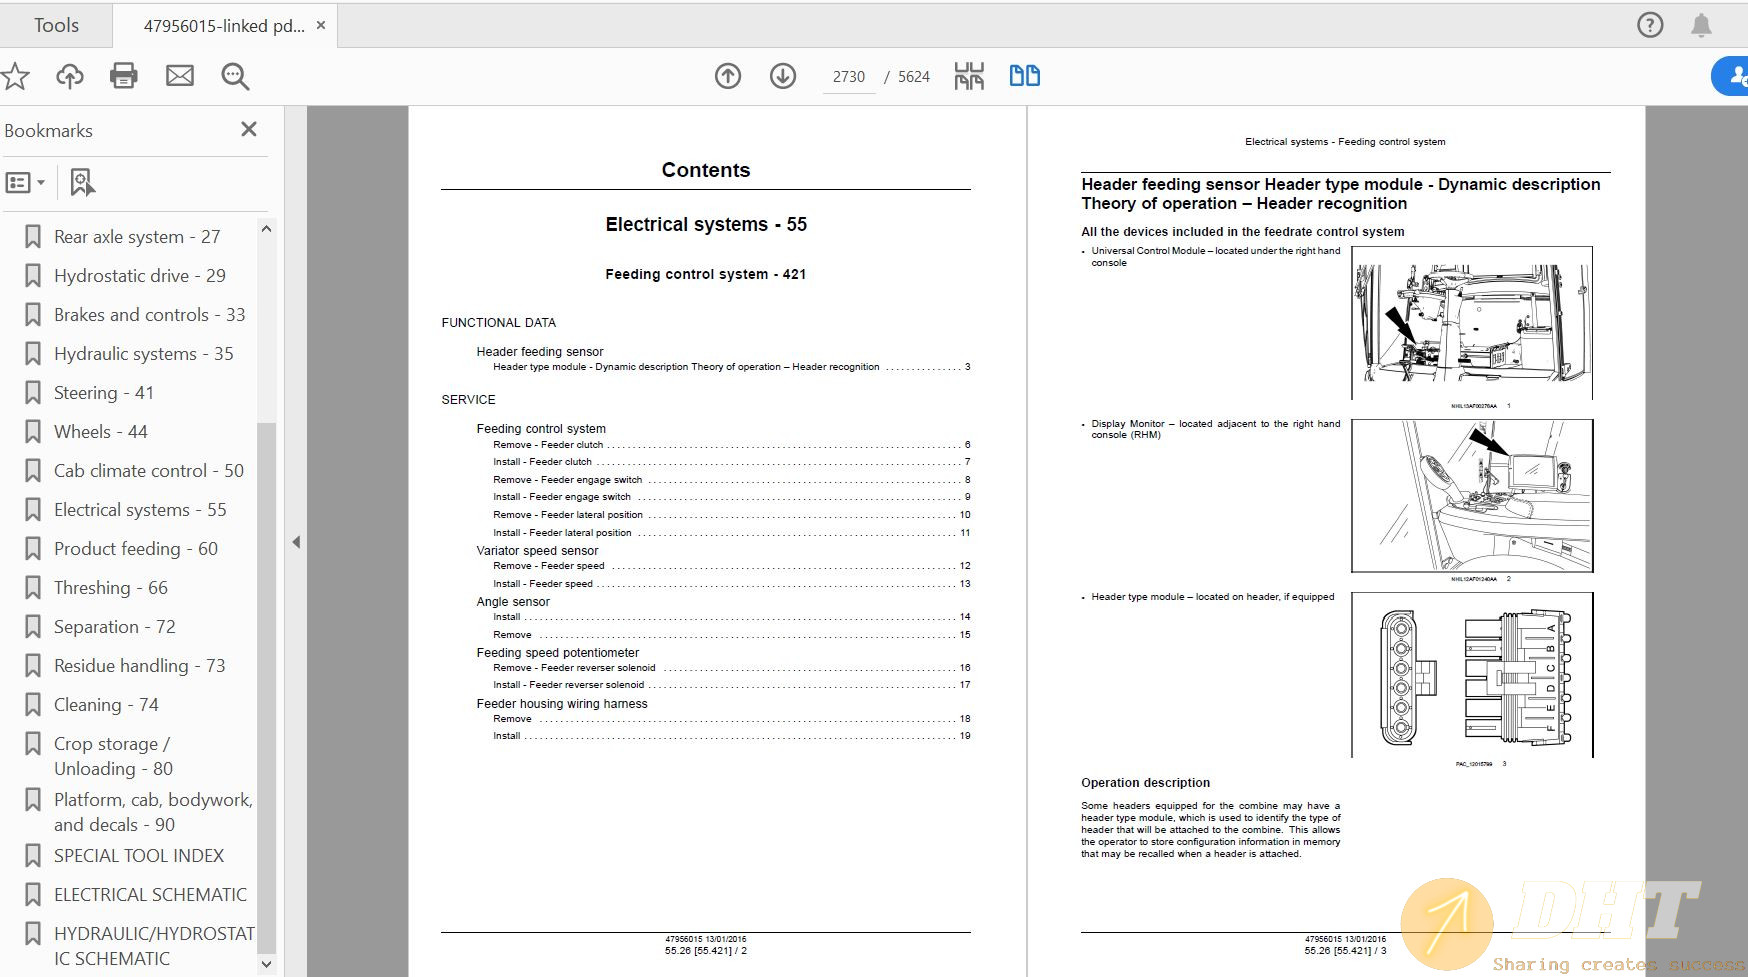Switch to two-page view mode
The height and width of the screenshot is (977, 1748).
pyautogui.click(x=1025, y=76)
